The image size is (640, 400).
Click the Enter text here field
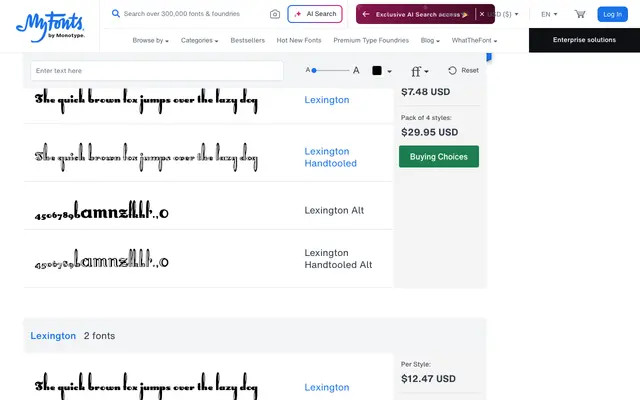coord(157,71)
